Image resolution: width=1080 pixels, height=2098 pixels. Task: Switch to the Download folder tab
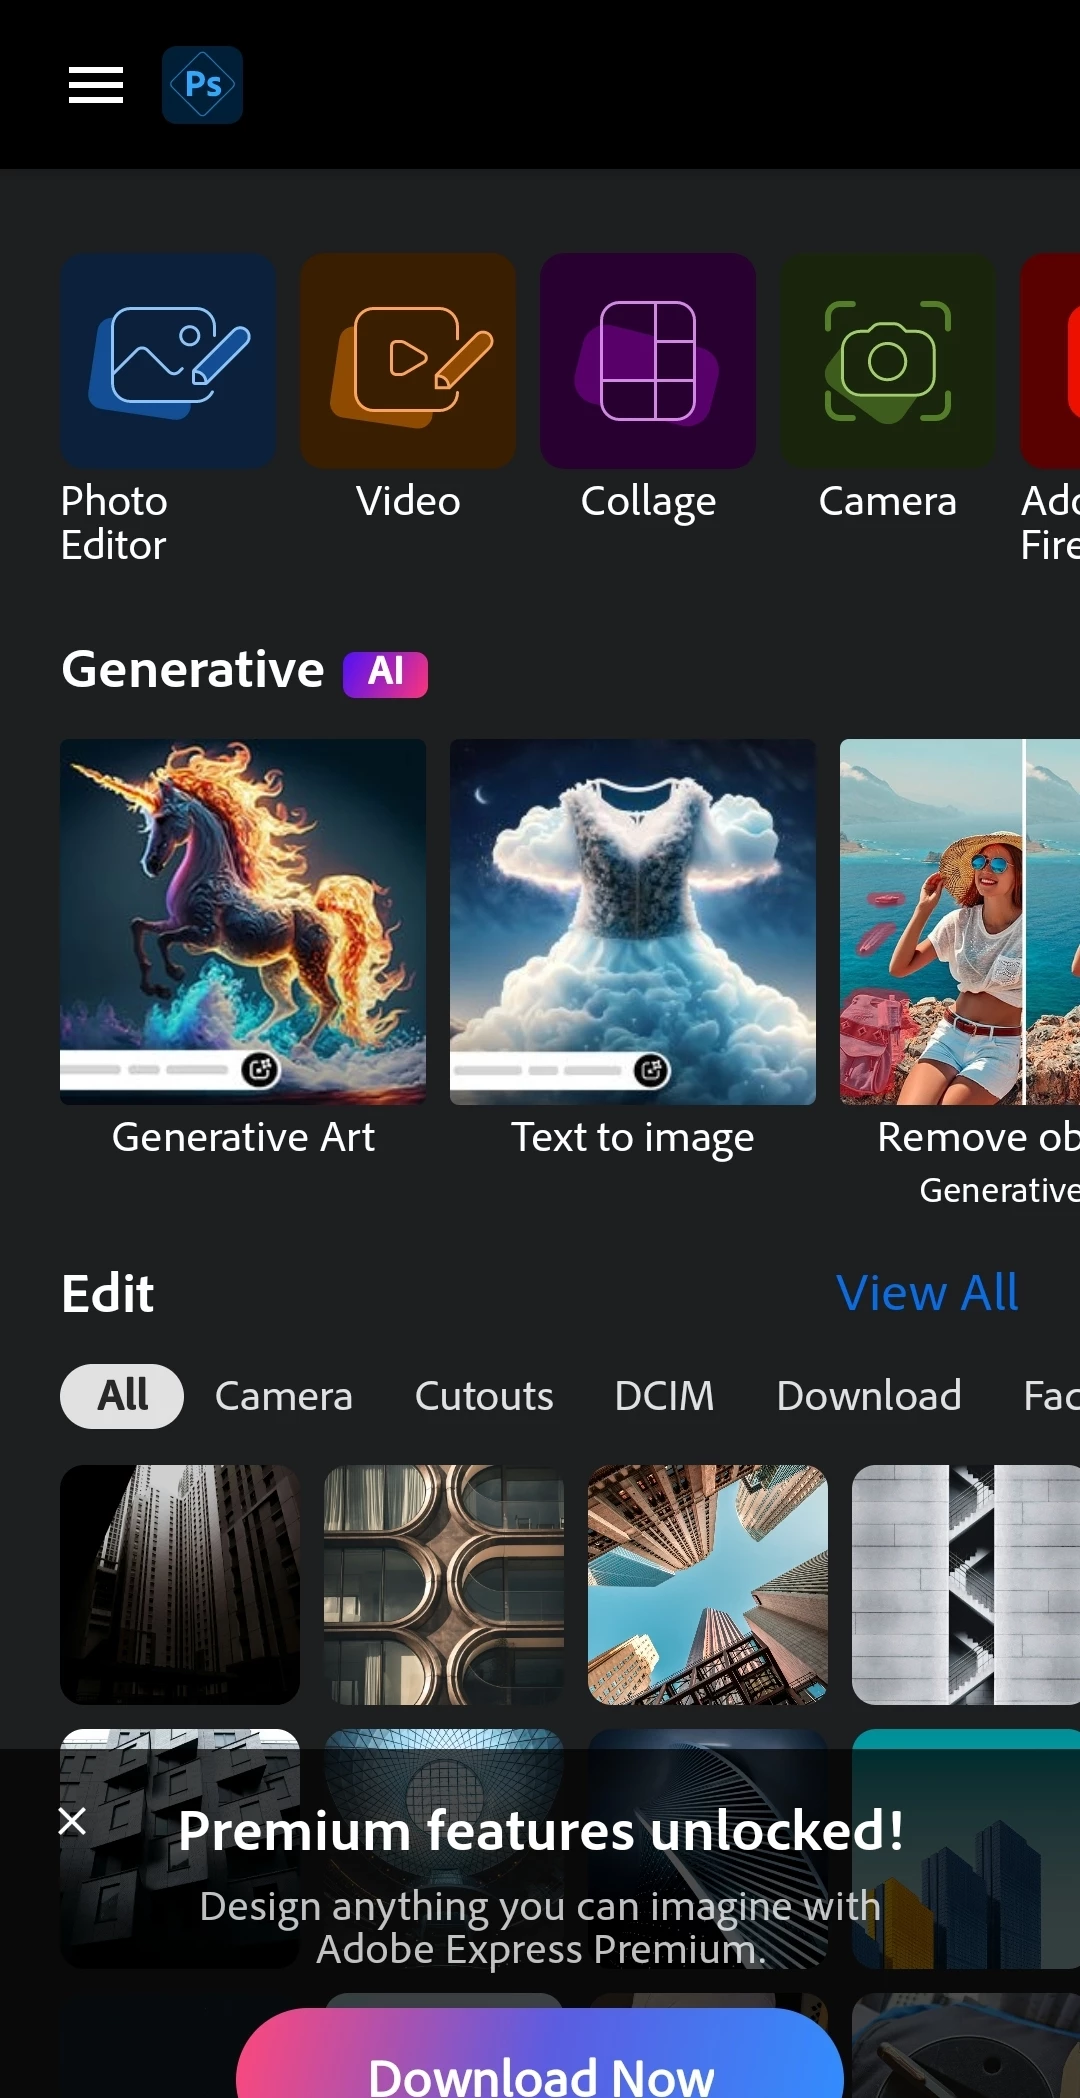869,1396
